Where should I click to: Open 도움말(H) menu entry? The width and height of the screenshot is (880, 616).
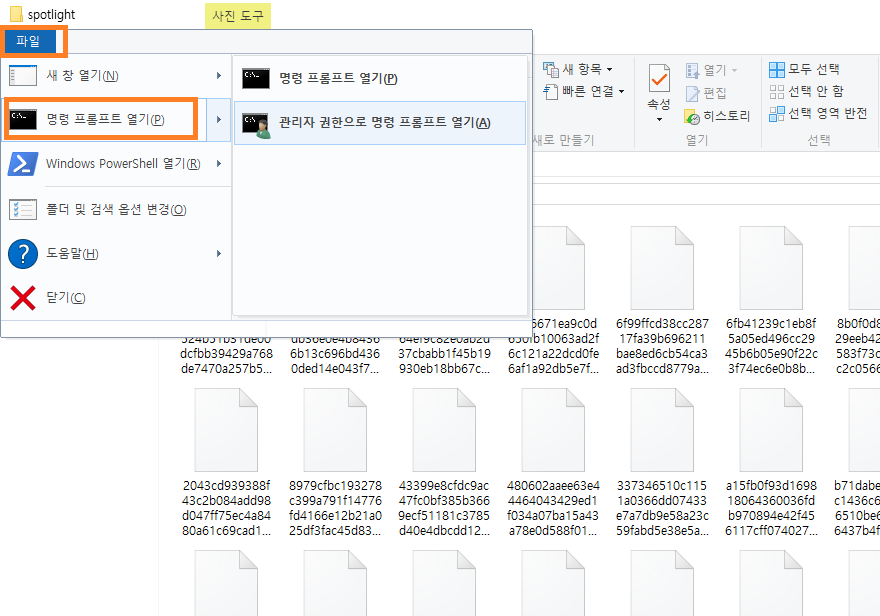116,254
